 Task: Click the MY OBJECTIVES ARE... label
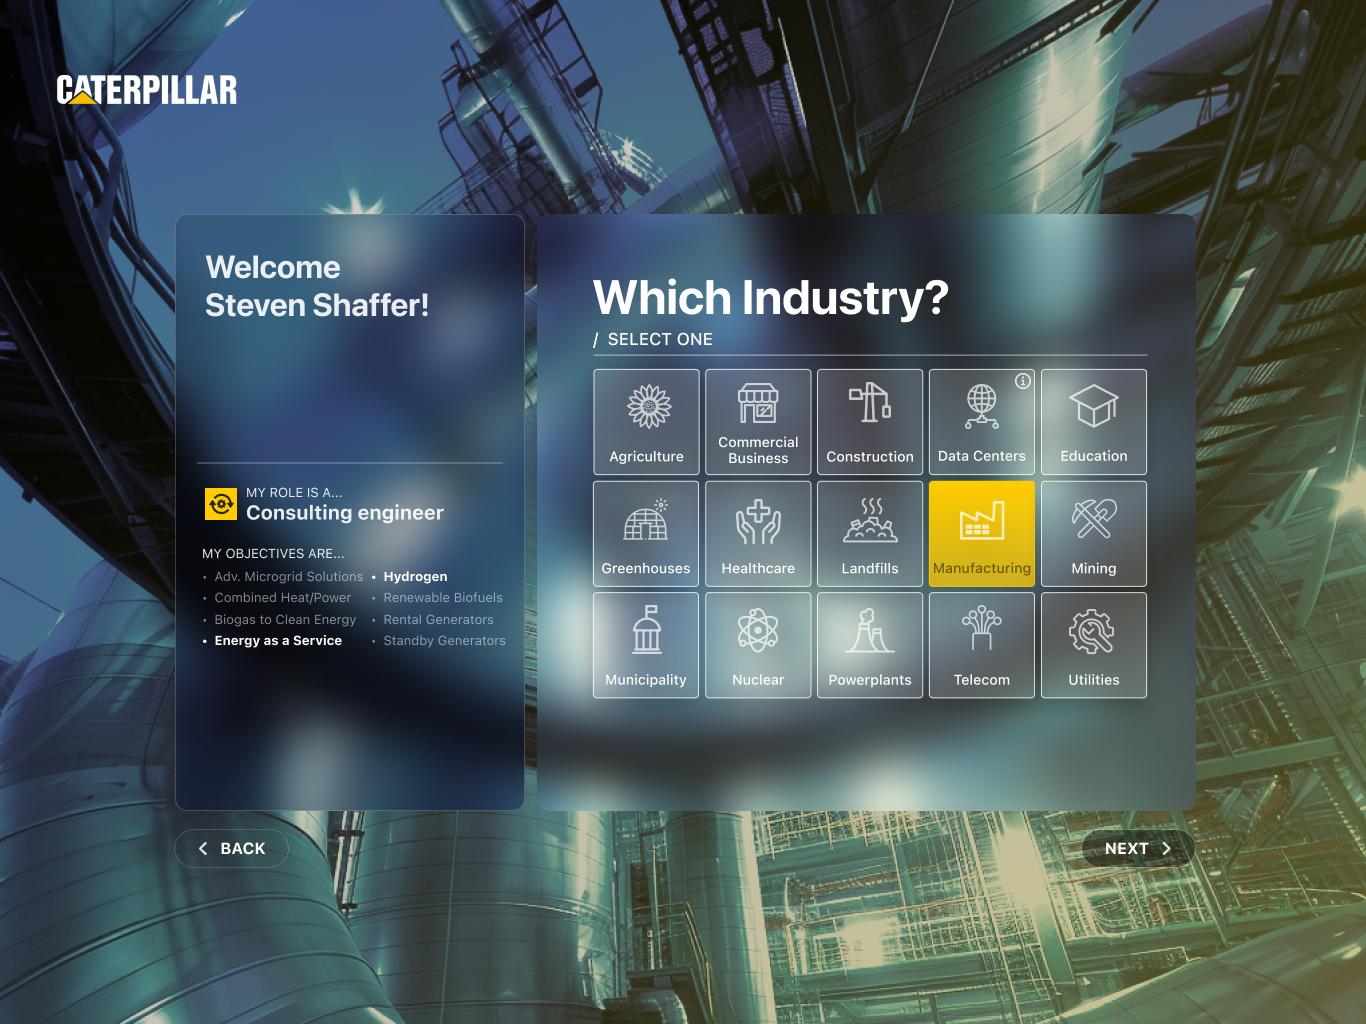pos(273,554)
